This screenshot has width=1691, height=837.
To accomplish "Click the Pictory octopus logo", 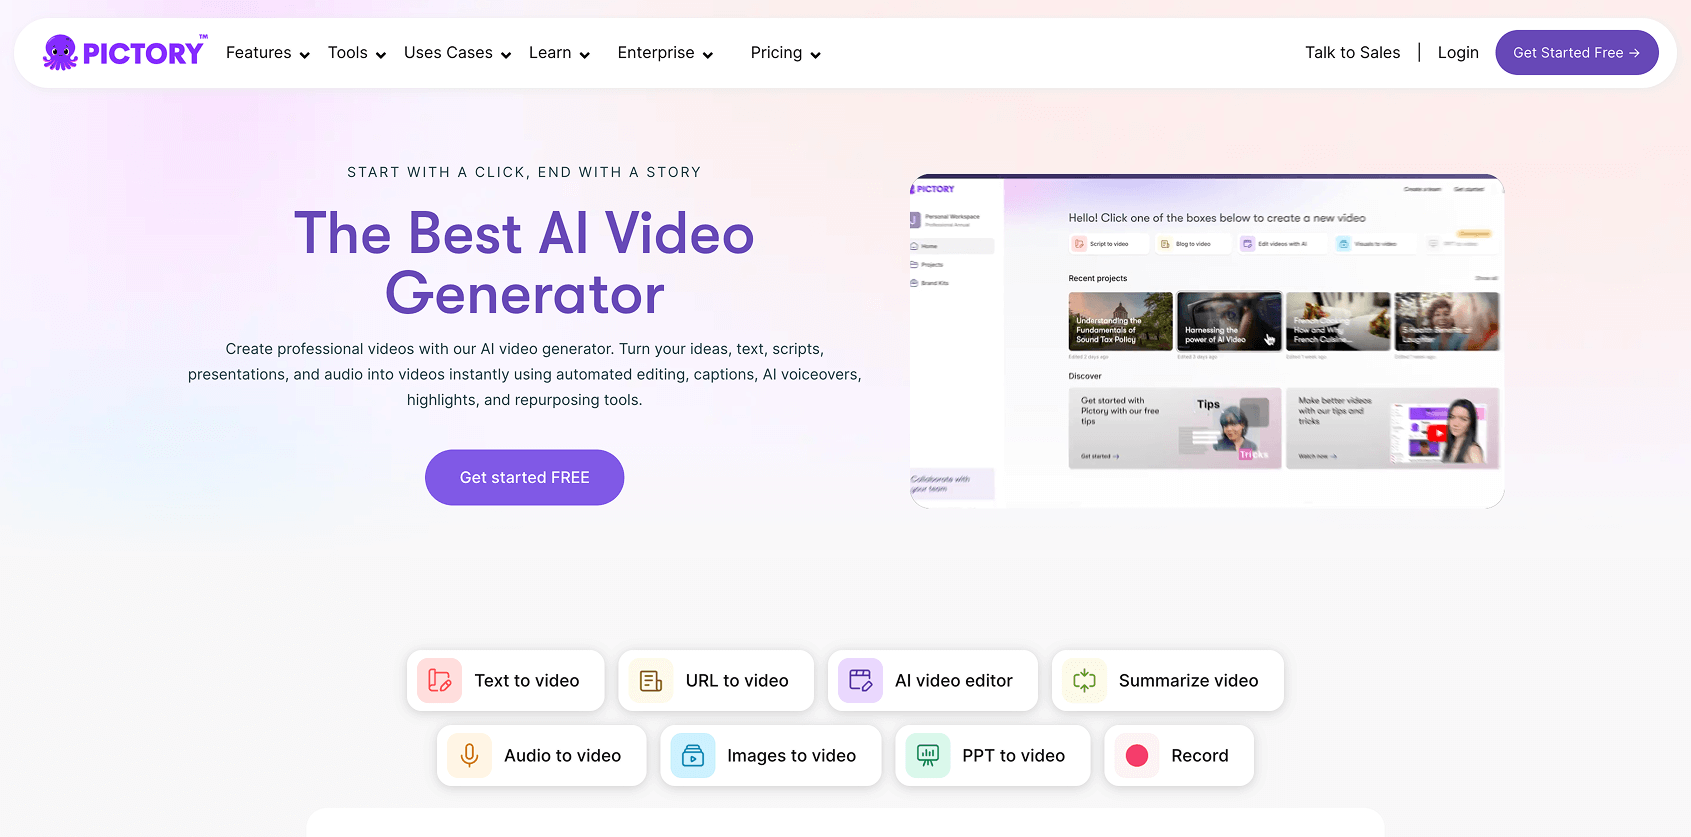I will click(60, 52).
